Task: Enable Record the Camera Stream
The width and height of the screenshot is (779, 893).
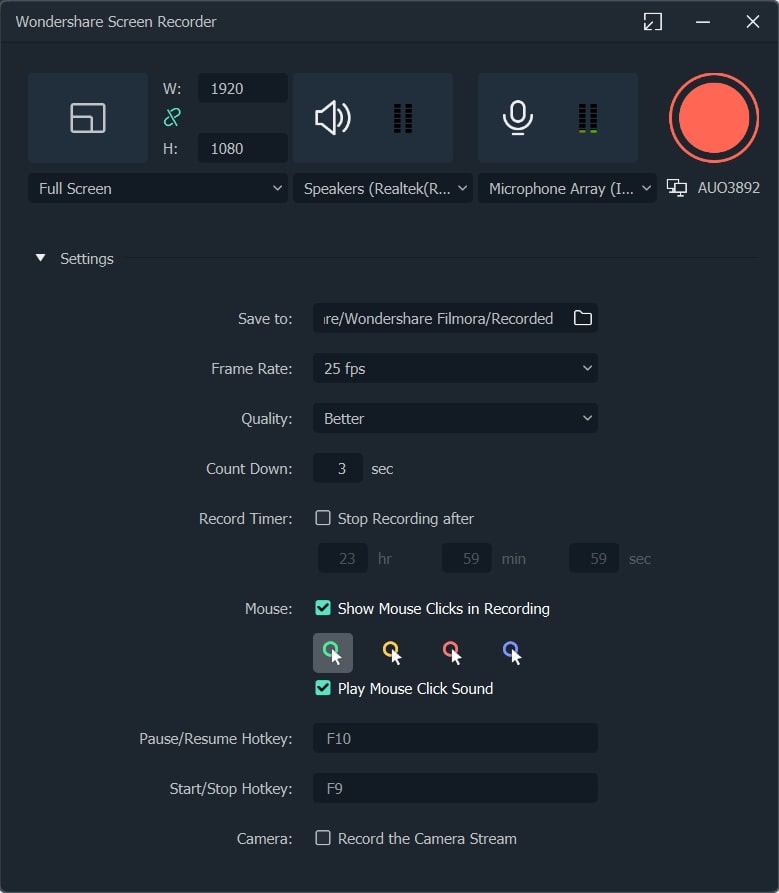Action: point(323,838)
